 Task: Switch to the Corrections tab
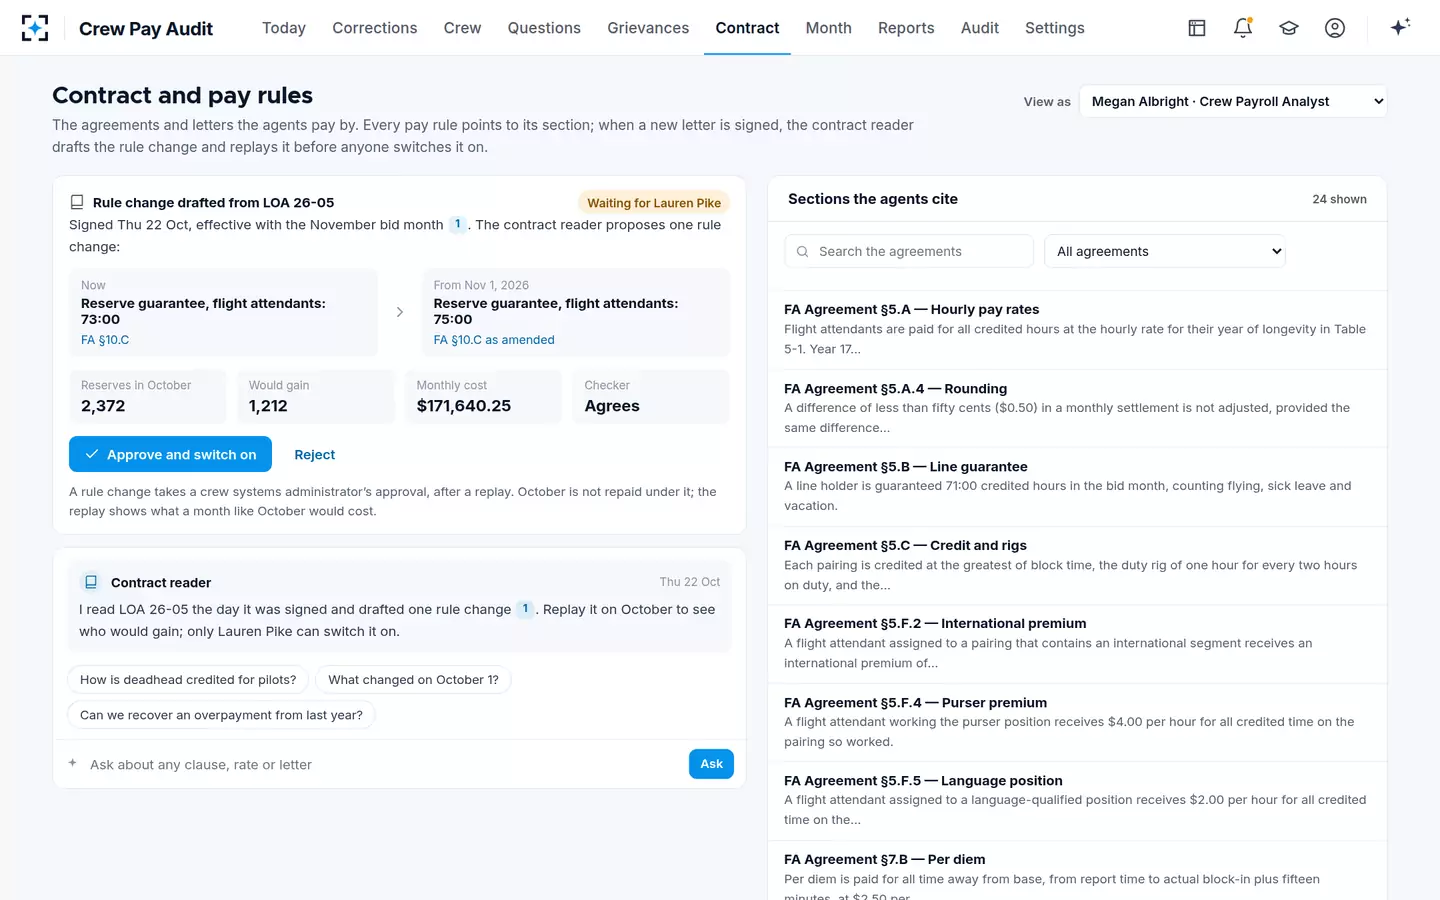[x=375, y=28]
